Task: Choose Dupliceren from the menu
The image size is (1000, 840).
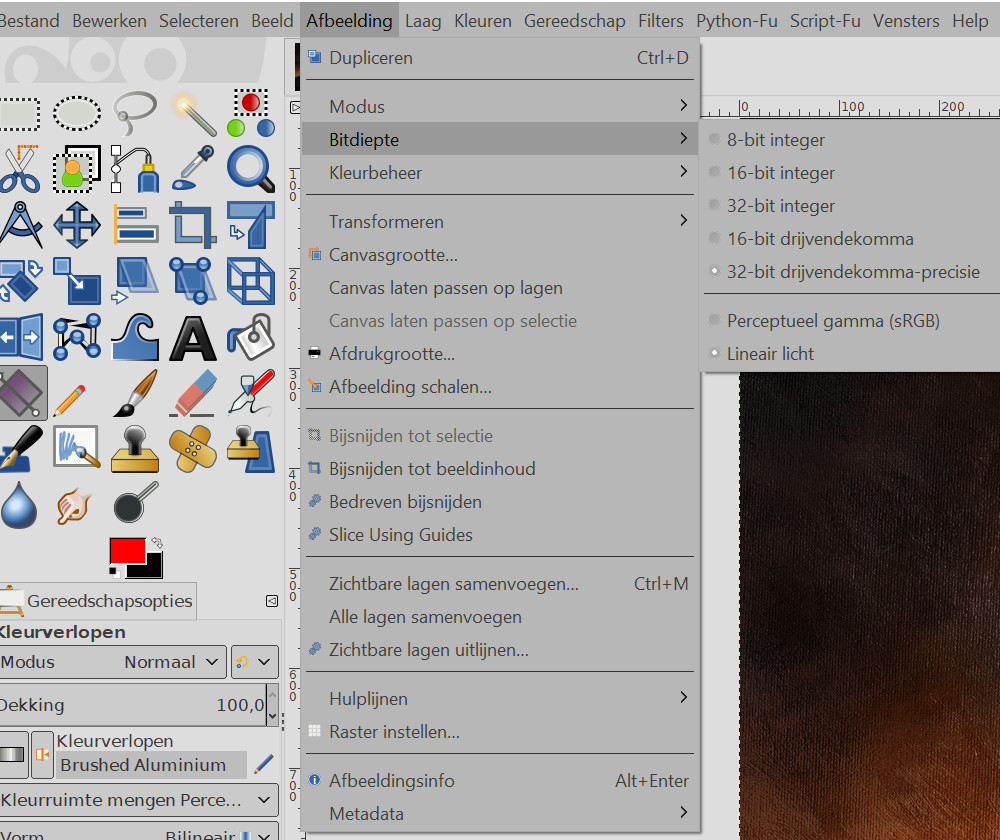Action: [x=500, y=58]
